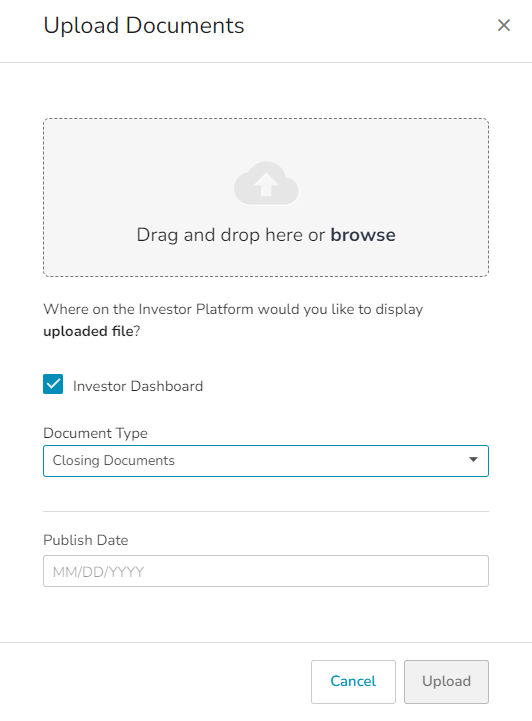
Task: Open file picker via browse link
Action: click(x=363, y=235)
